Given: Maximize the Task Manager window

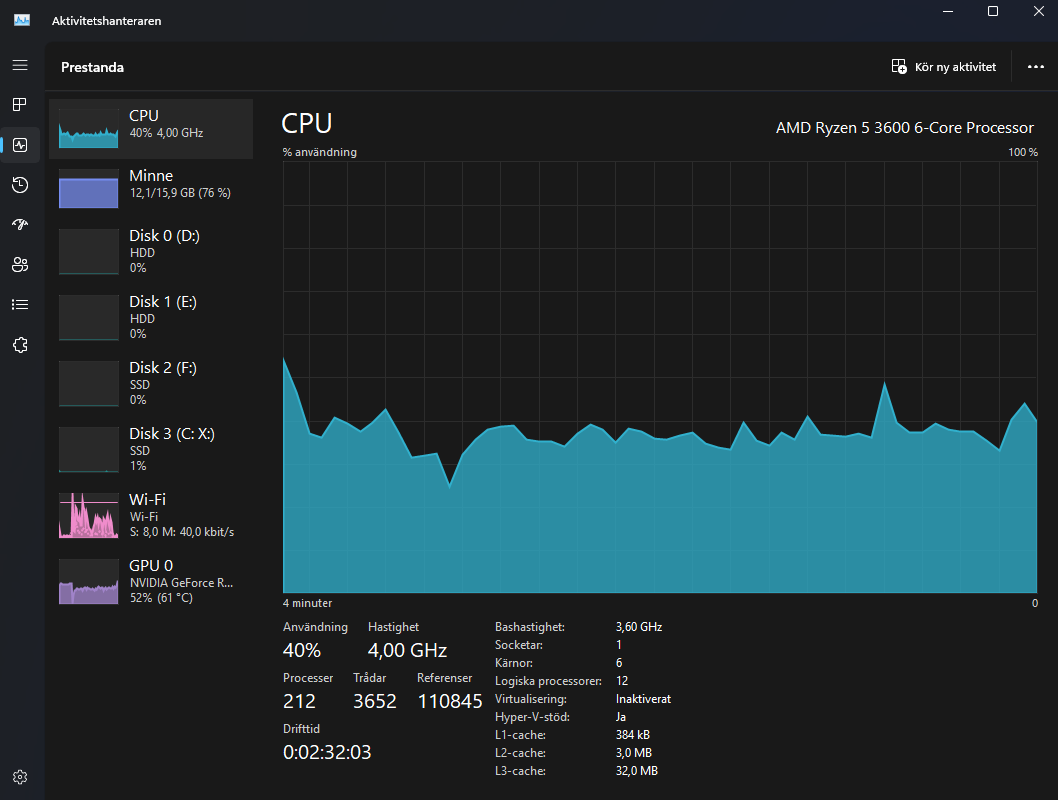Looking at the screenshot, I should tap(993, 11).
